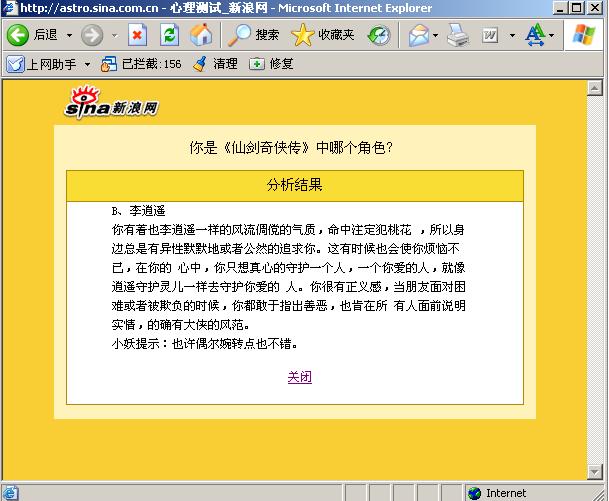Image resolution: width=609 pixels, height=501 pixels.
Task: Open the Search (搜索) panel
Action: coord(254,36)
